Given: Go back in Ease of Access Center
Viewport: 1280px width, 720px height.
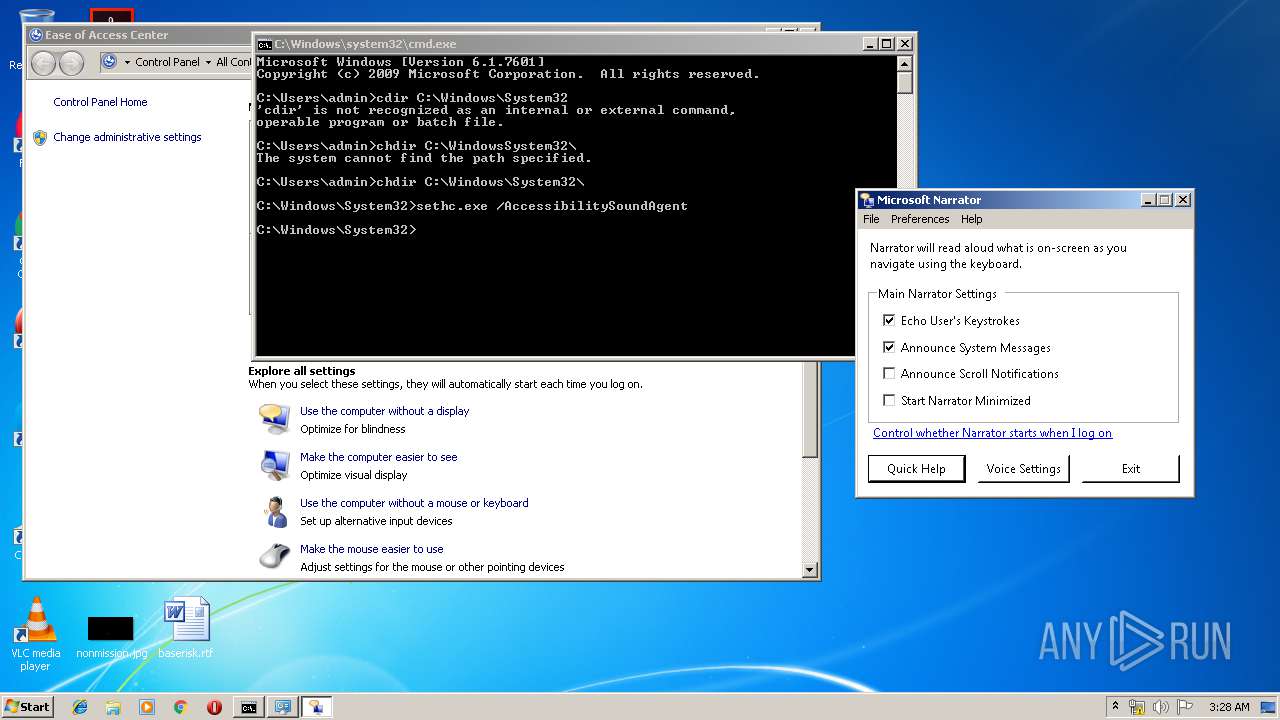Looking at the screenshot, I should (43, 63).
